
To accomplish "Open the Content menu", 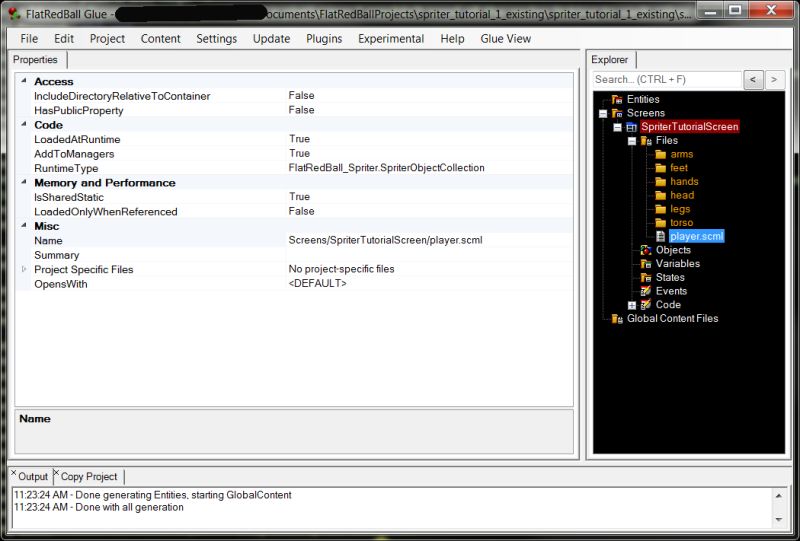I will (x=161, y=39).
